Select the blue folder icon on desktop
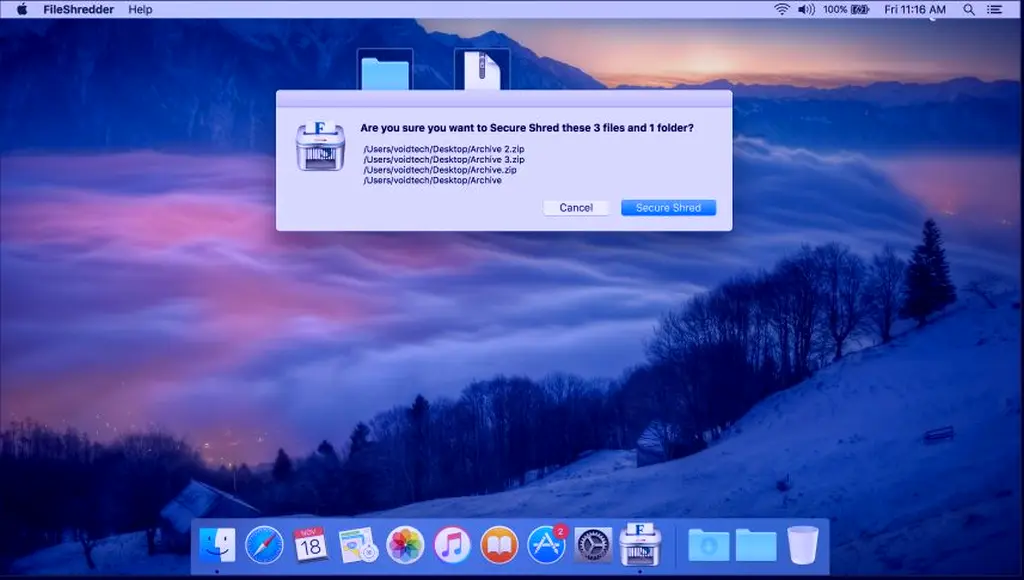This screenshot has width=1024, height=580. tap(385, 71)
